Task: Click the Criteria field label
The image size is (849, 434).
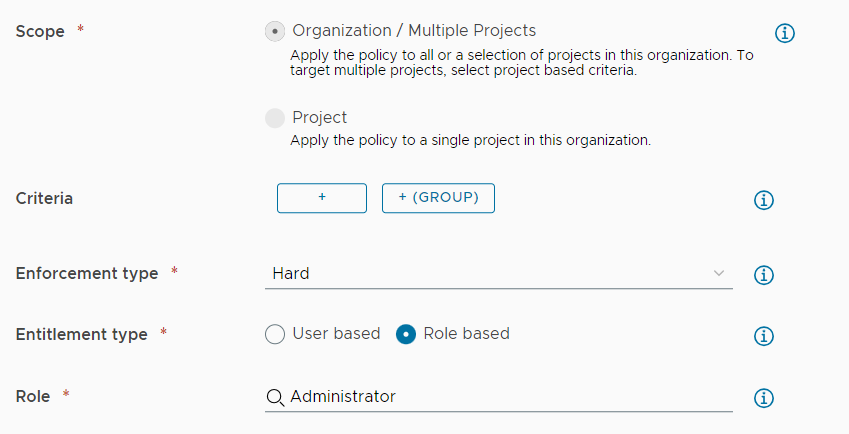Action: tap(44, 199)
